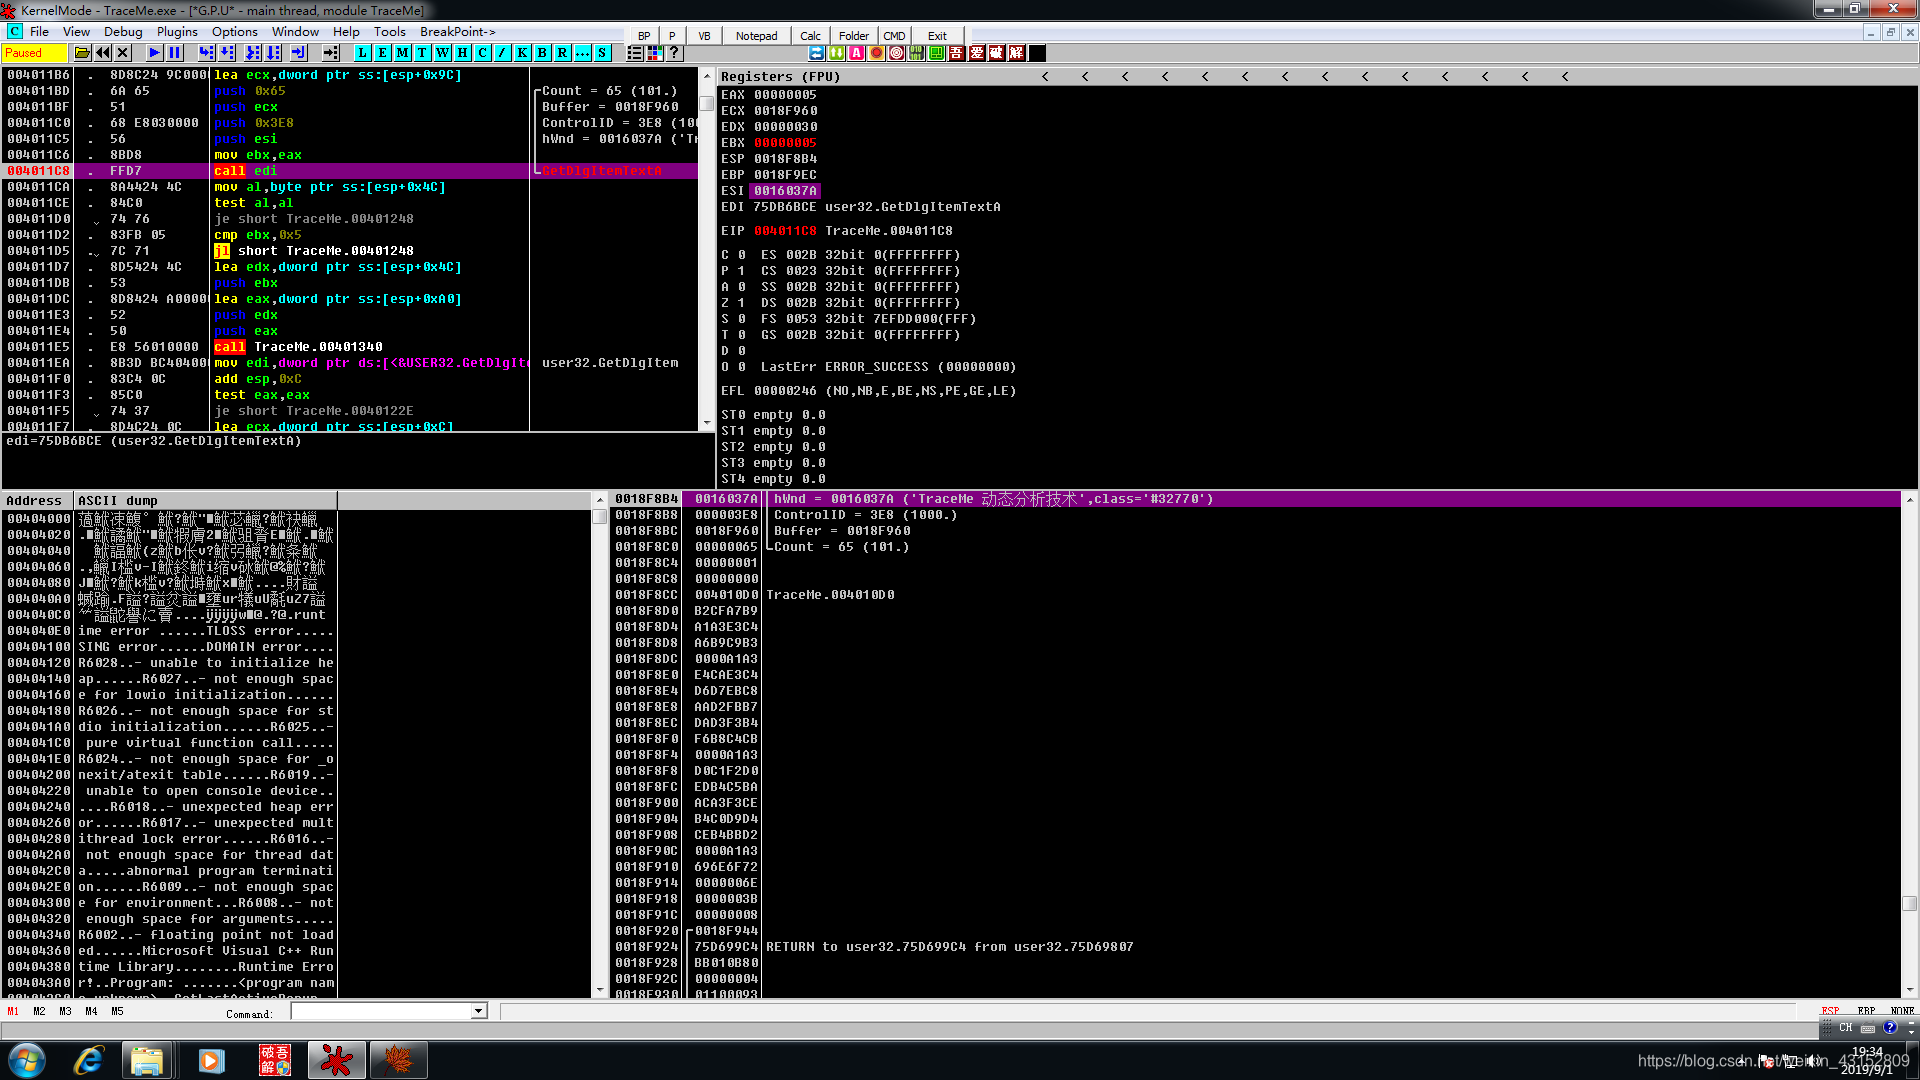1920x1080 pixels.
Task: Show Handles with H button
Action: (x=463, y=53)
